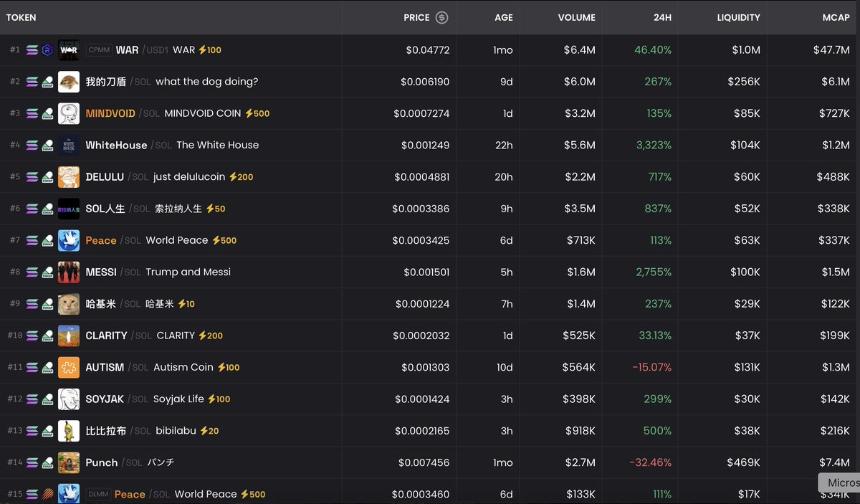
Task: Toggle the dollar currency icon next to PRICE
Action: [x=442, y=17]
